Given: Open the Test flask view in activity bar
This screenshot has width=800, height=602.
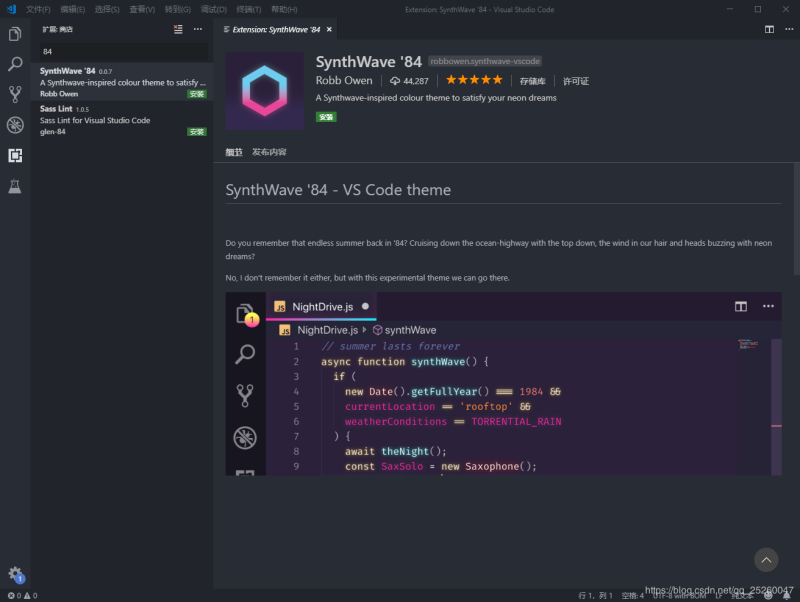Looking at the screenshot, I should click(15, 186).
